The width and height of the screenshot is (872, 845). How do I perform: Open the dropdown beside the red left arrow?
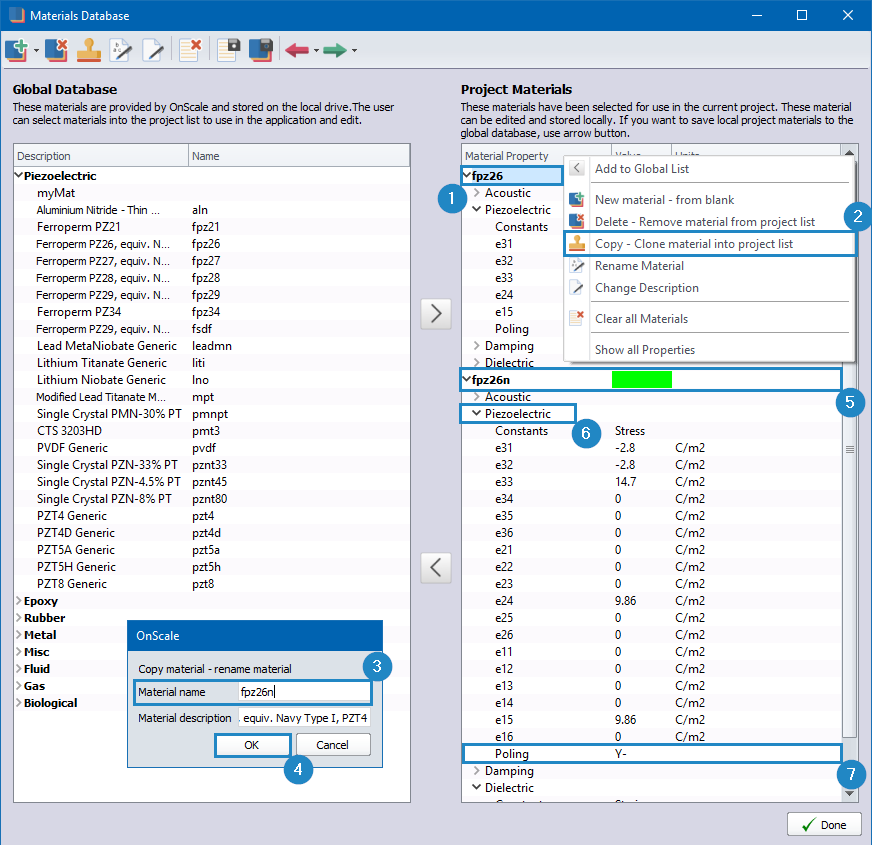click(316, 51)
